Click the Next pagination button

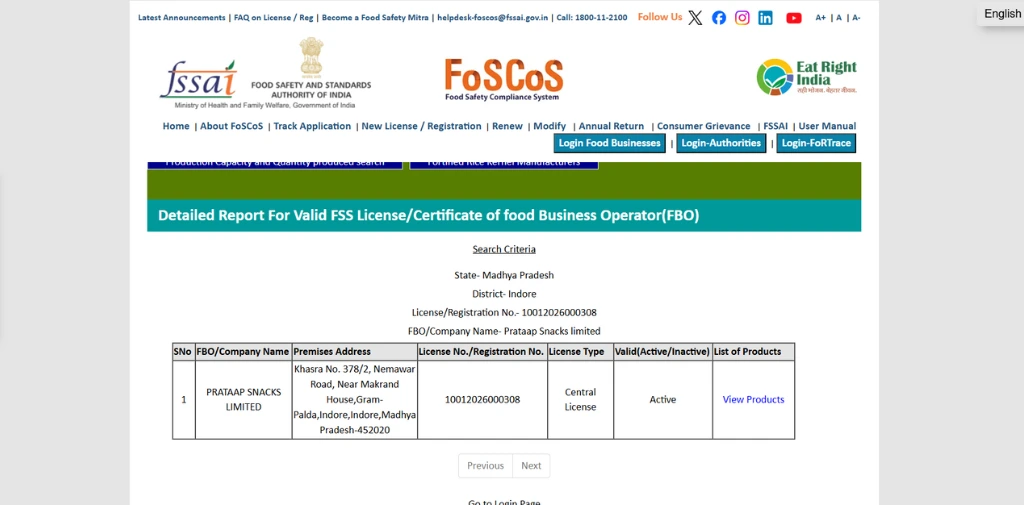tap(531, 465)
